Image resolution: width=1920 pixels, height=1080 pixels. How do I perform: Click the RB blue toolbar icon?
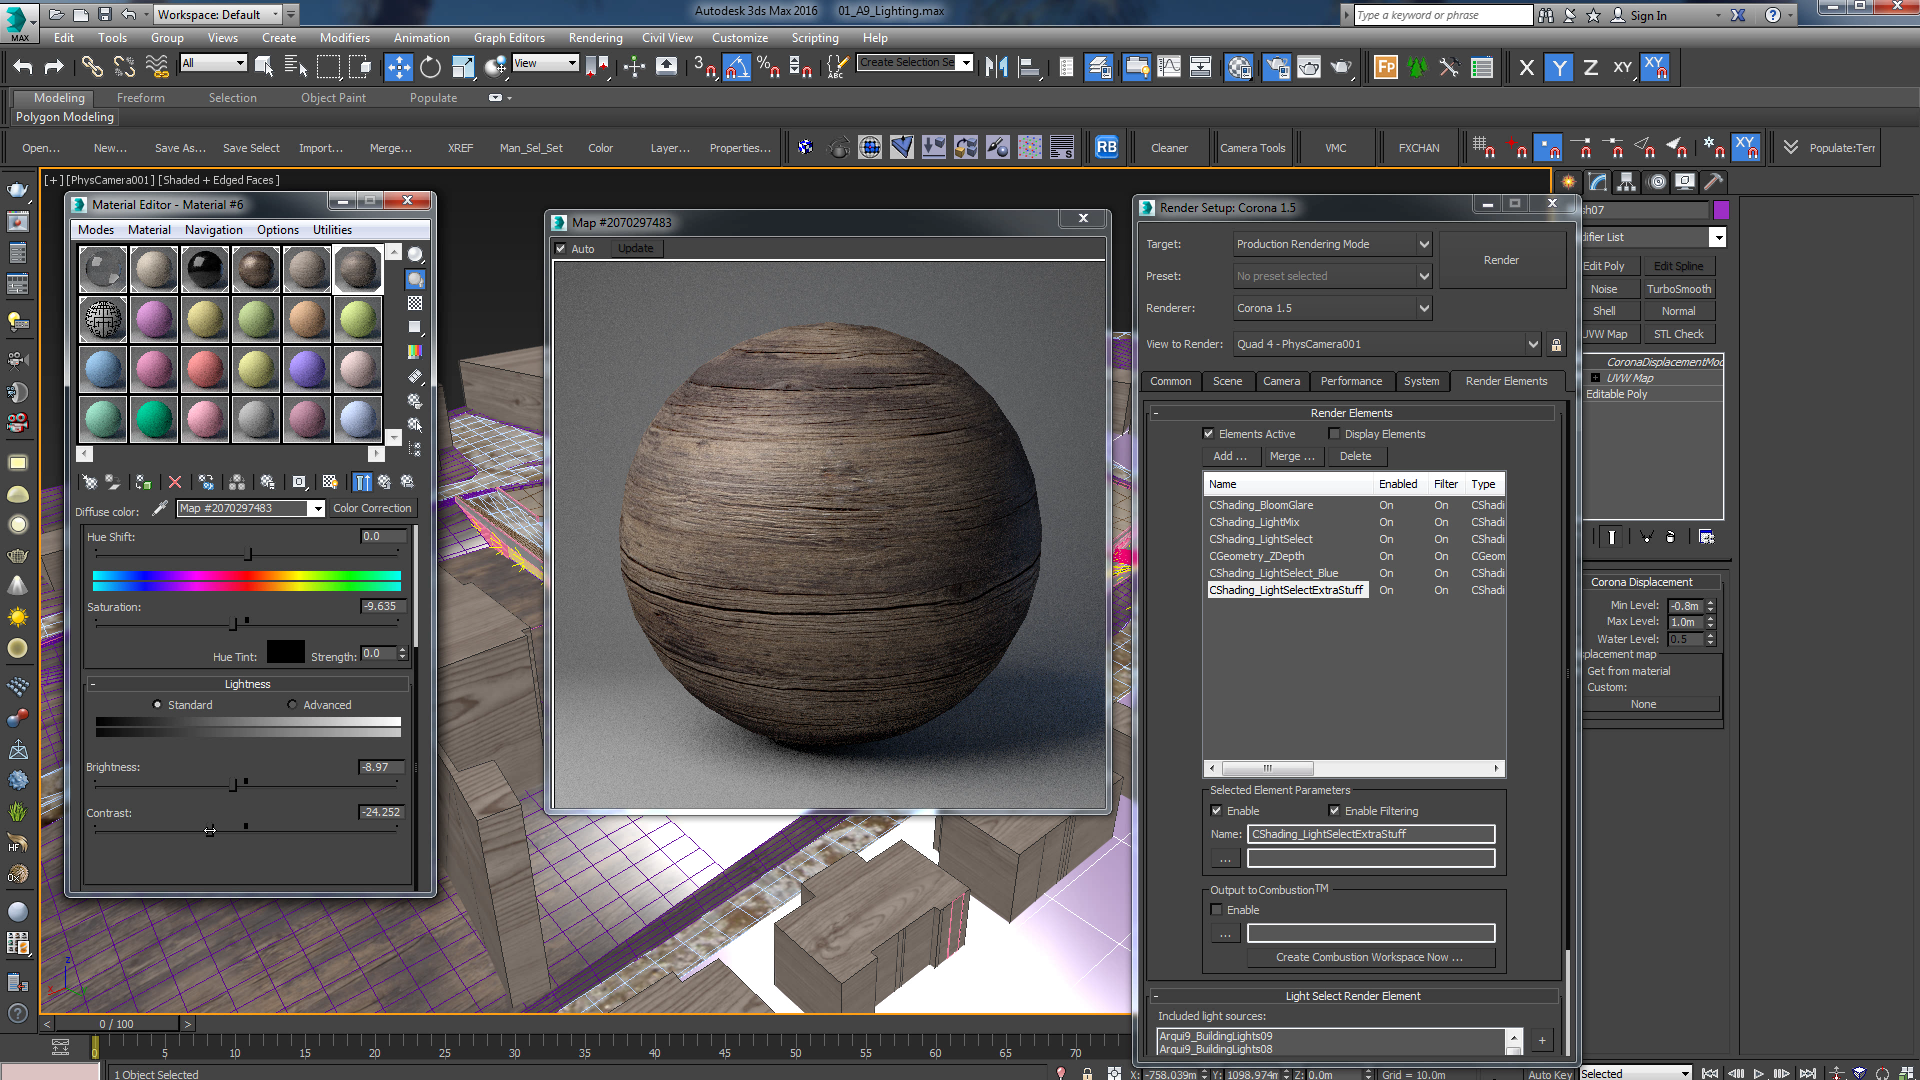pyautogui.click(x=1106, y=148)
